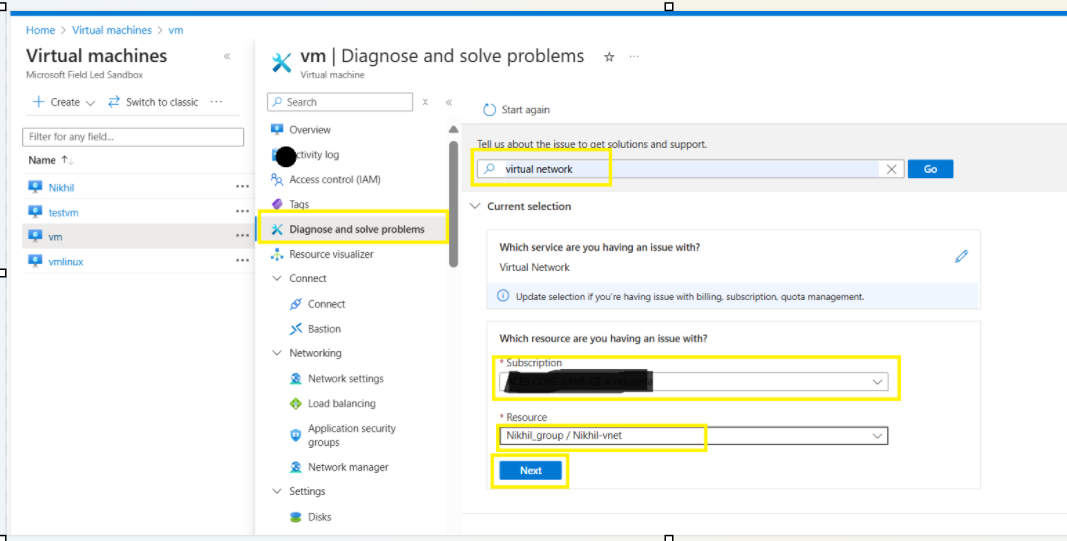This screenshot has height=541, width=1067.
Task: Collapse the Connect section
Action: [277, 278]
